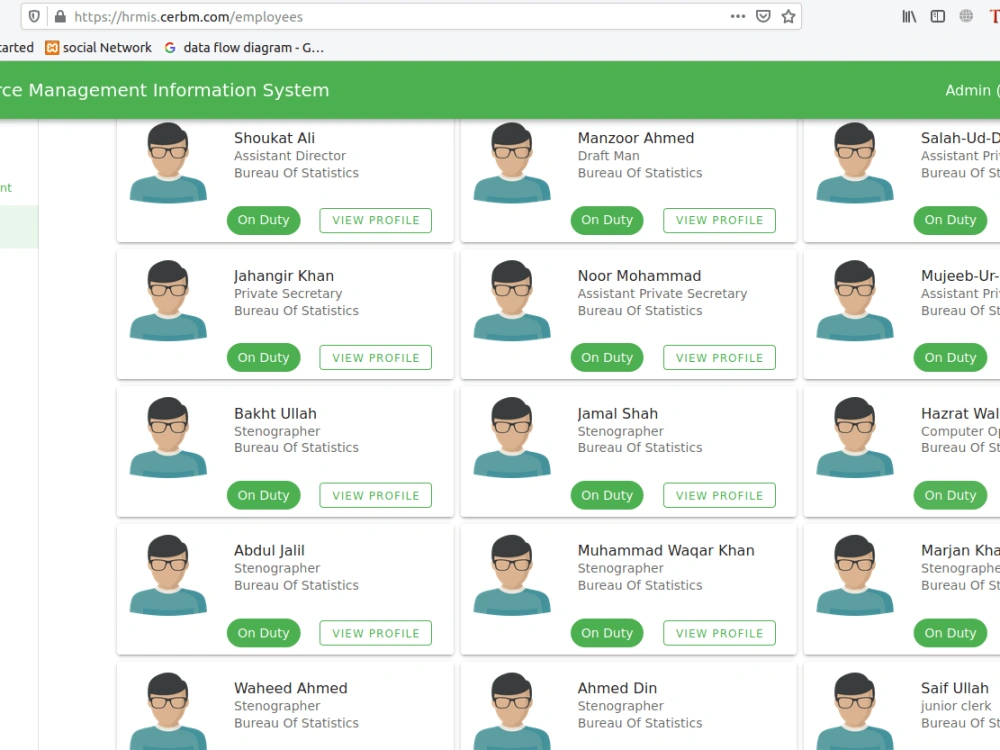The width and height of the screenshot is (1000, 750).
Task: Click the globe icon in browser toolbar
Action: [966, 16]
